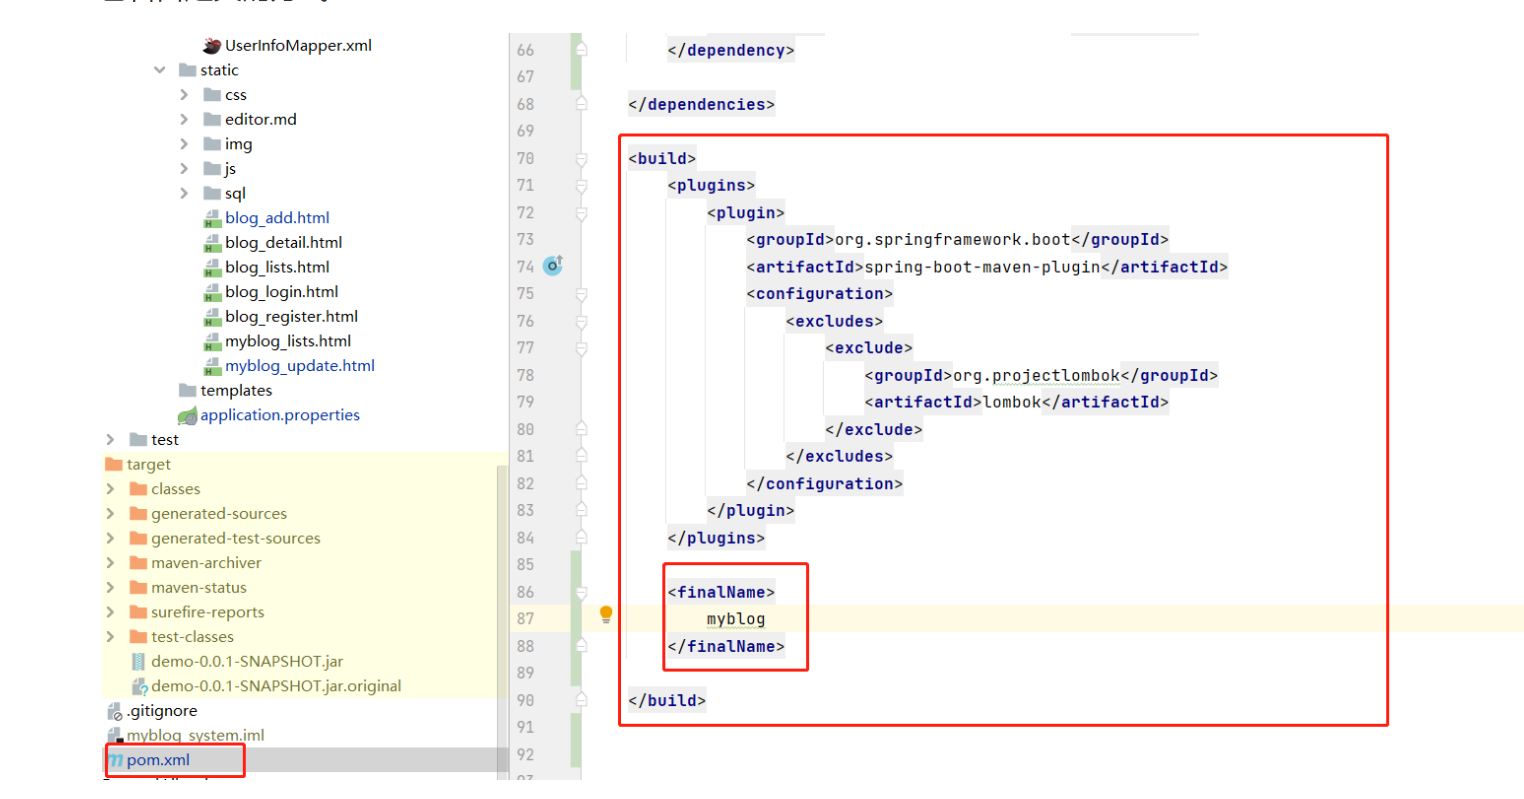The image size is (1524, 799).
Task: Collapse the static folder
Action: (160, 70)
